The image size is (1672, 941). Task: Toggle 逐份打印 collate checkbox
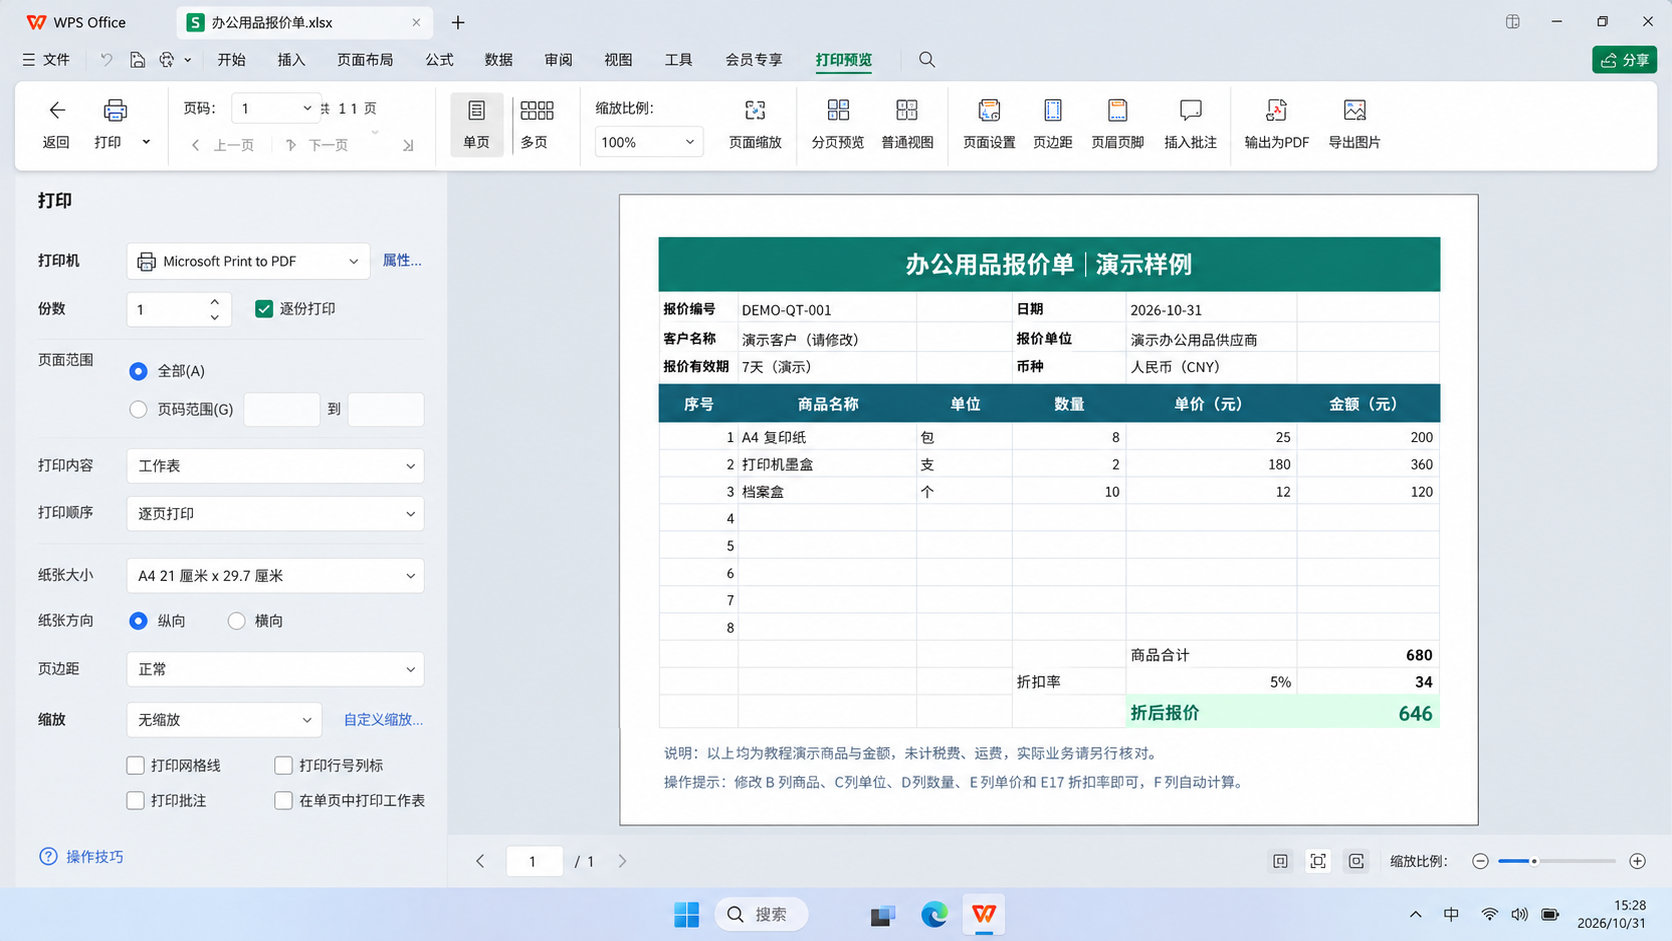[264, 309]
